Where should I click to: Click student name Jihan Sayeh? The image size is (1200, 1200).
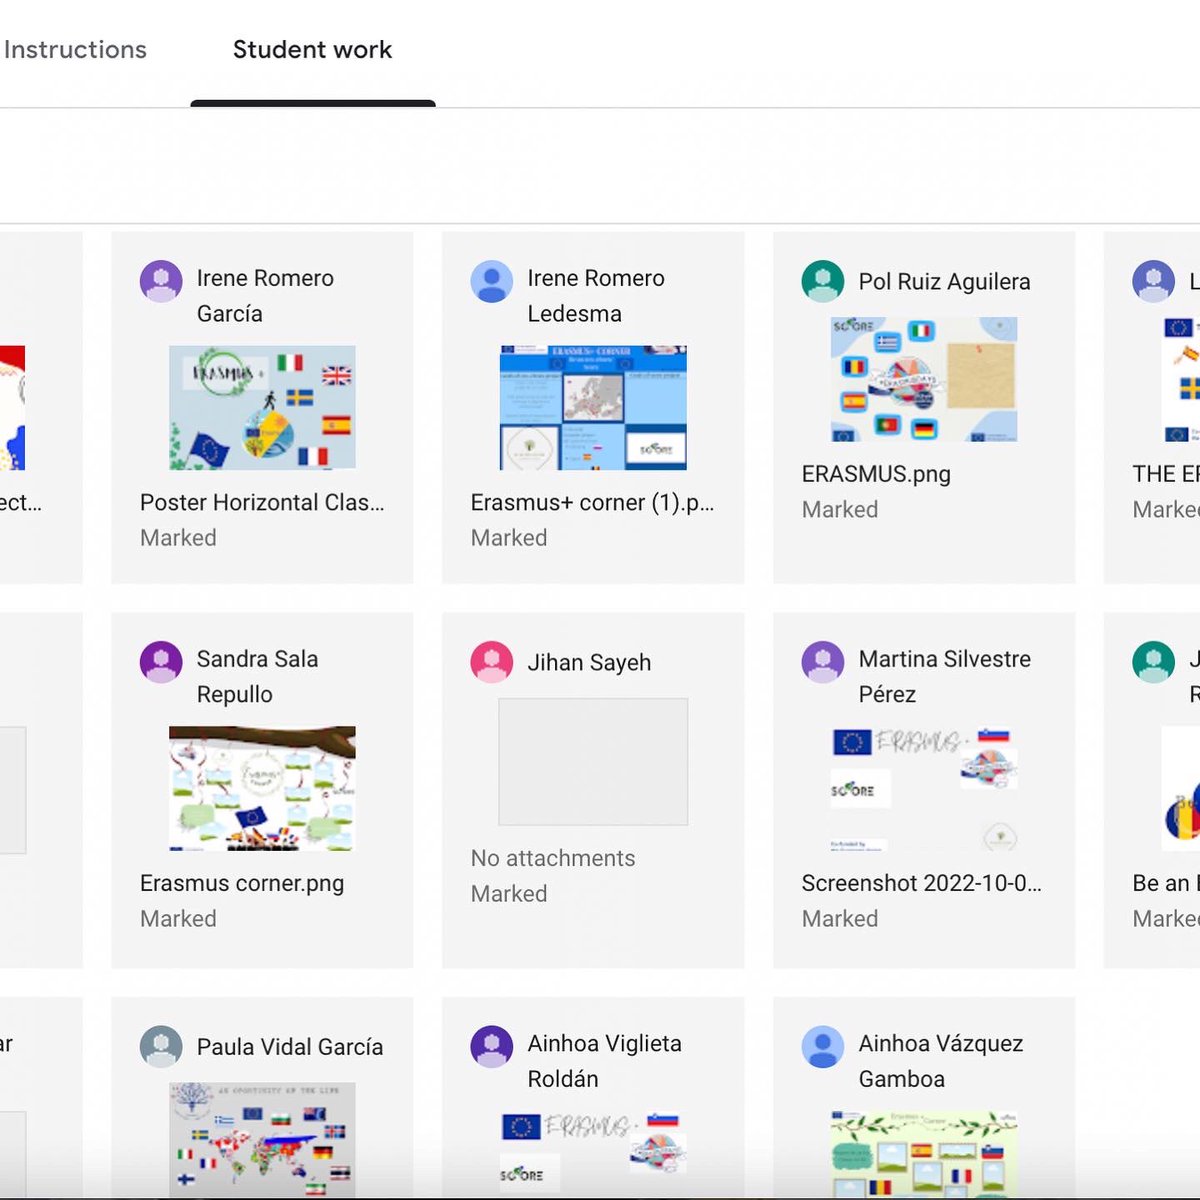[589, 663]
